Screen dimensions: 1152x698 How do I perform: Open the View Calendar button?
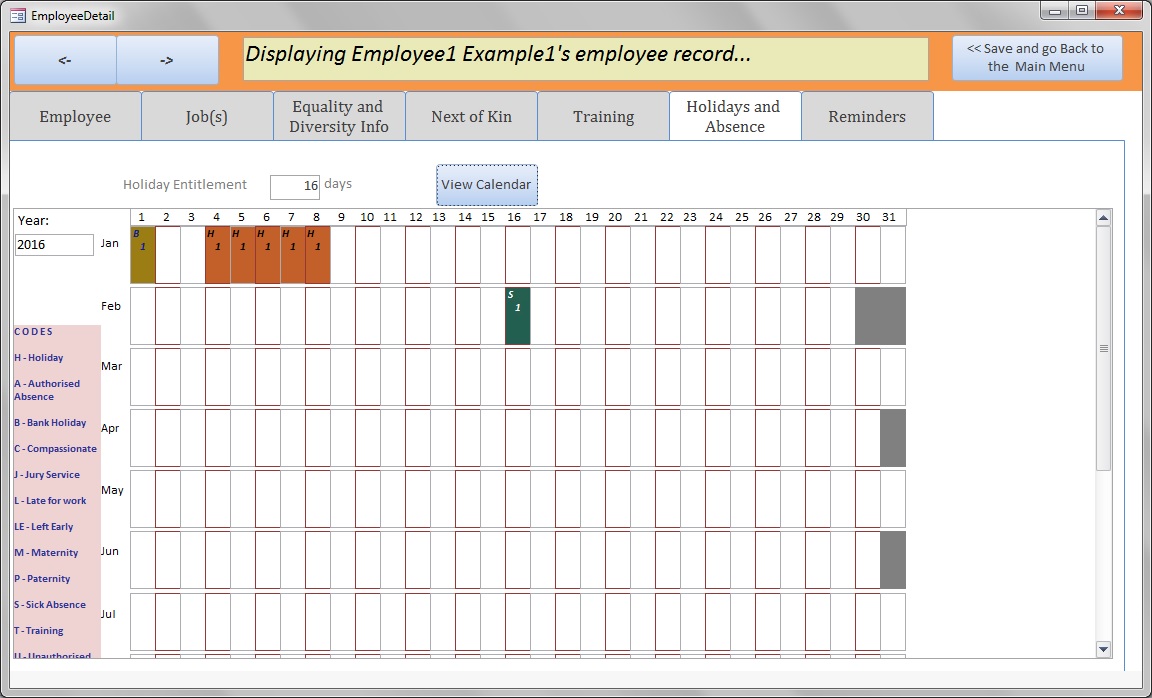[486, 185]
